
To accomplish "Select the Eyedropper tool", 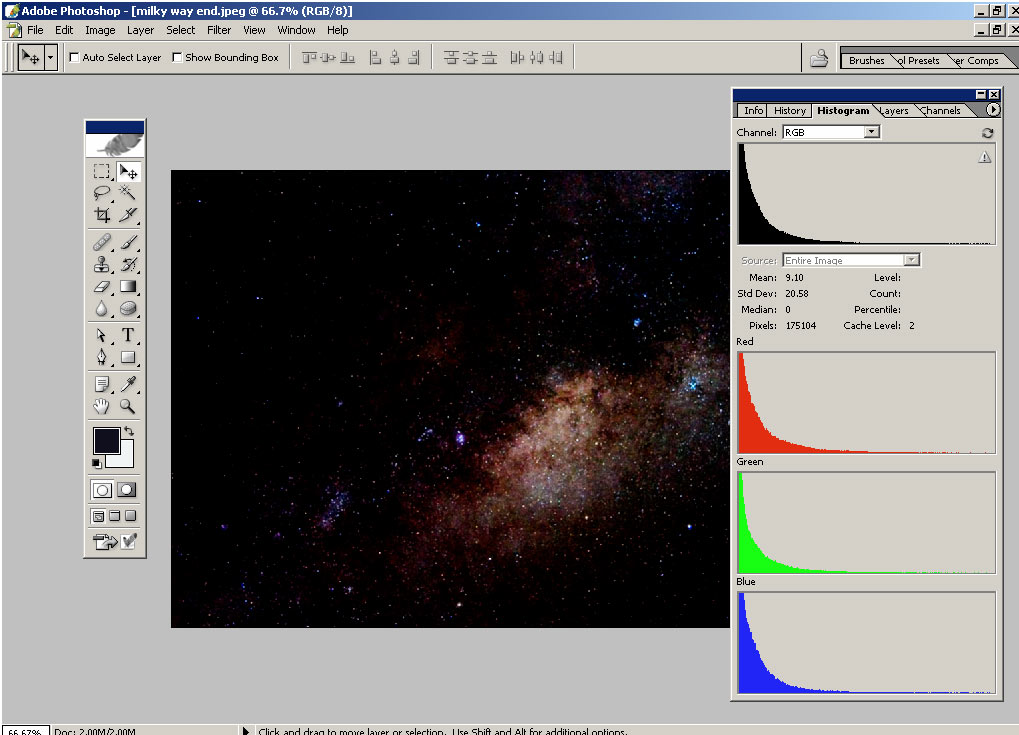I will [x=128, y=384].
